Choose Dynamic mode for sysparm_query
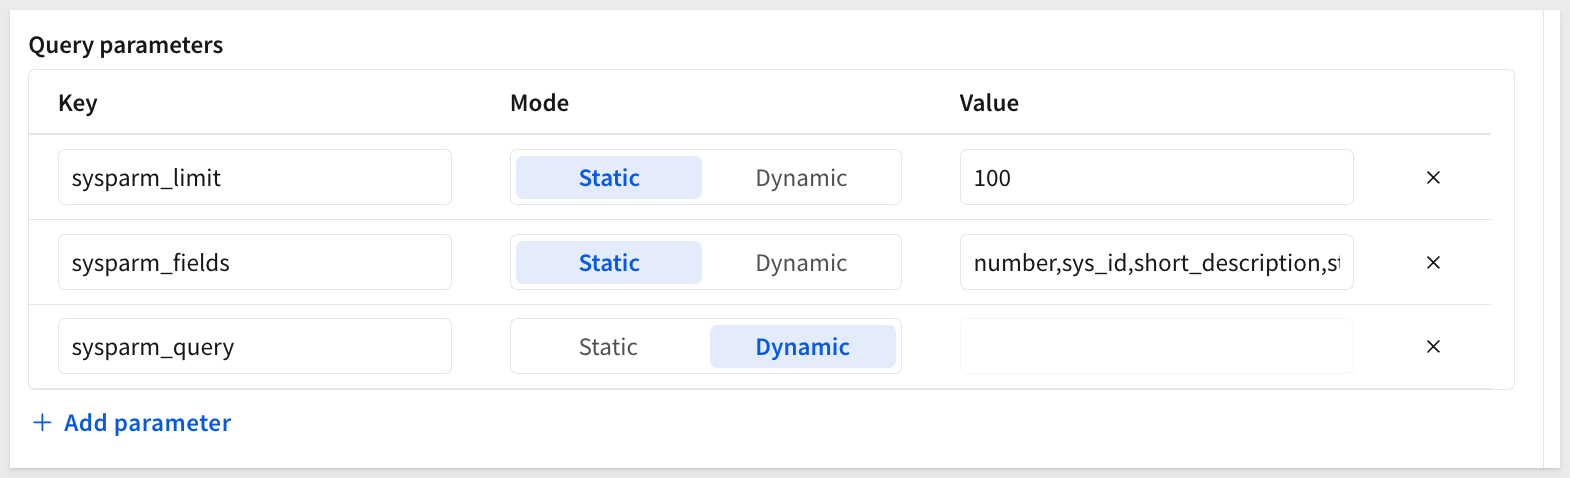This screenshot has height=478, width=1570. [801, 346]
